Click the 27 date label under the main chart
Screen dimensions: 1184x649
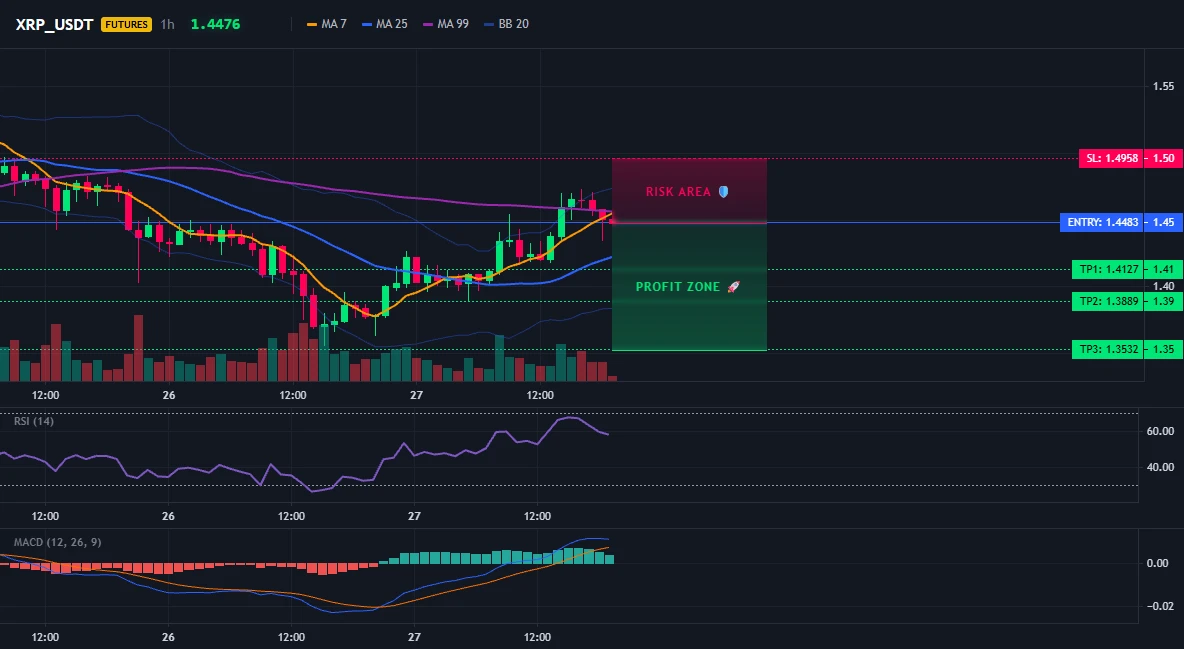[416, 395]
